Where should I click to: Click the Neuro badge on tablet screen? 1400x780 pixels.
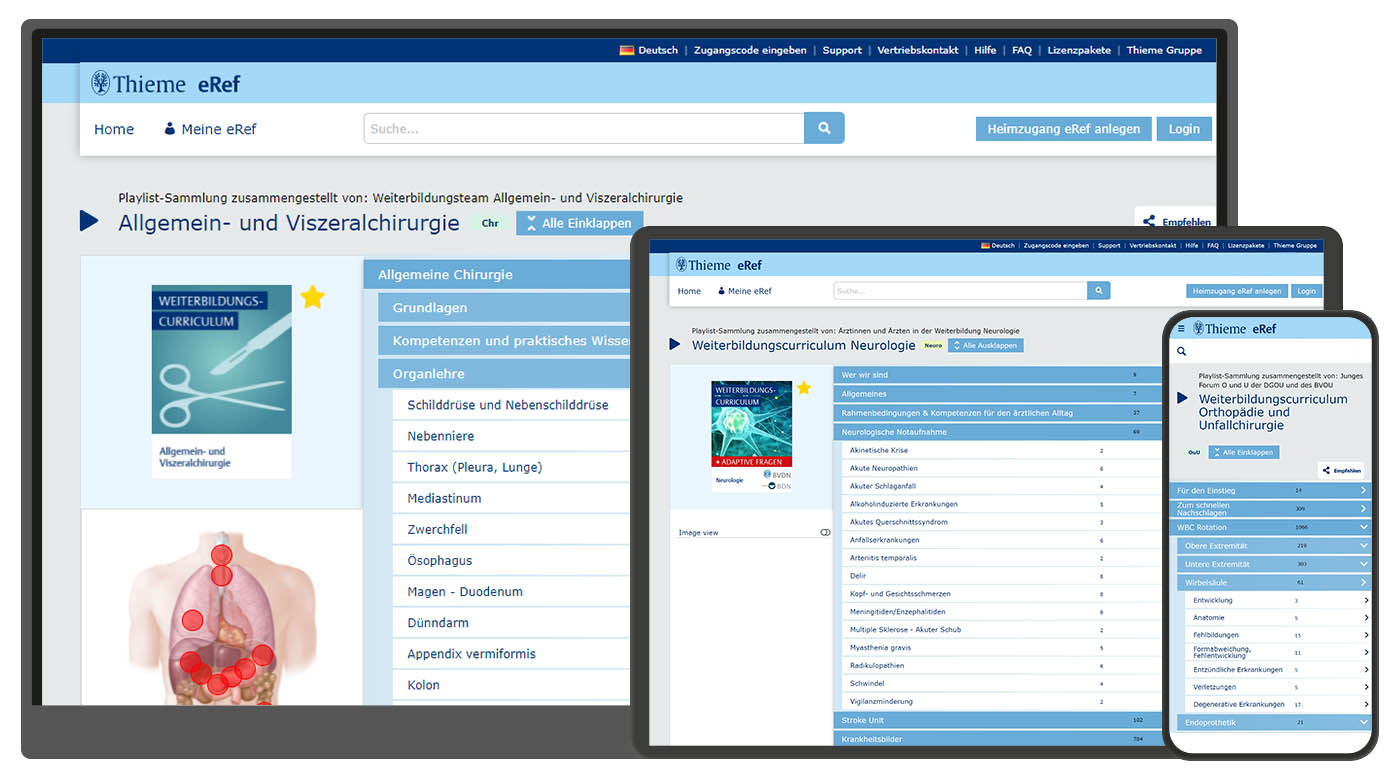coord(933,345)
